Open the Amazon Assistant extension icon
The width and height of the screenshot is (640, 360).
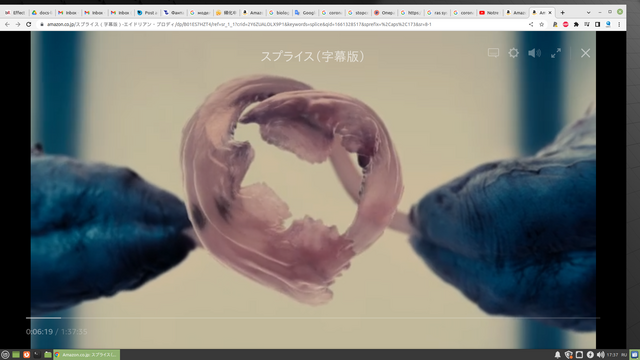coord(555,24)
